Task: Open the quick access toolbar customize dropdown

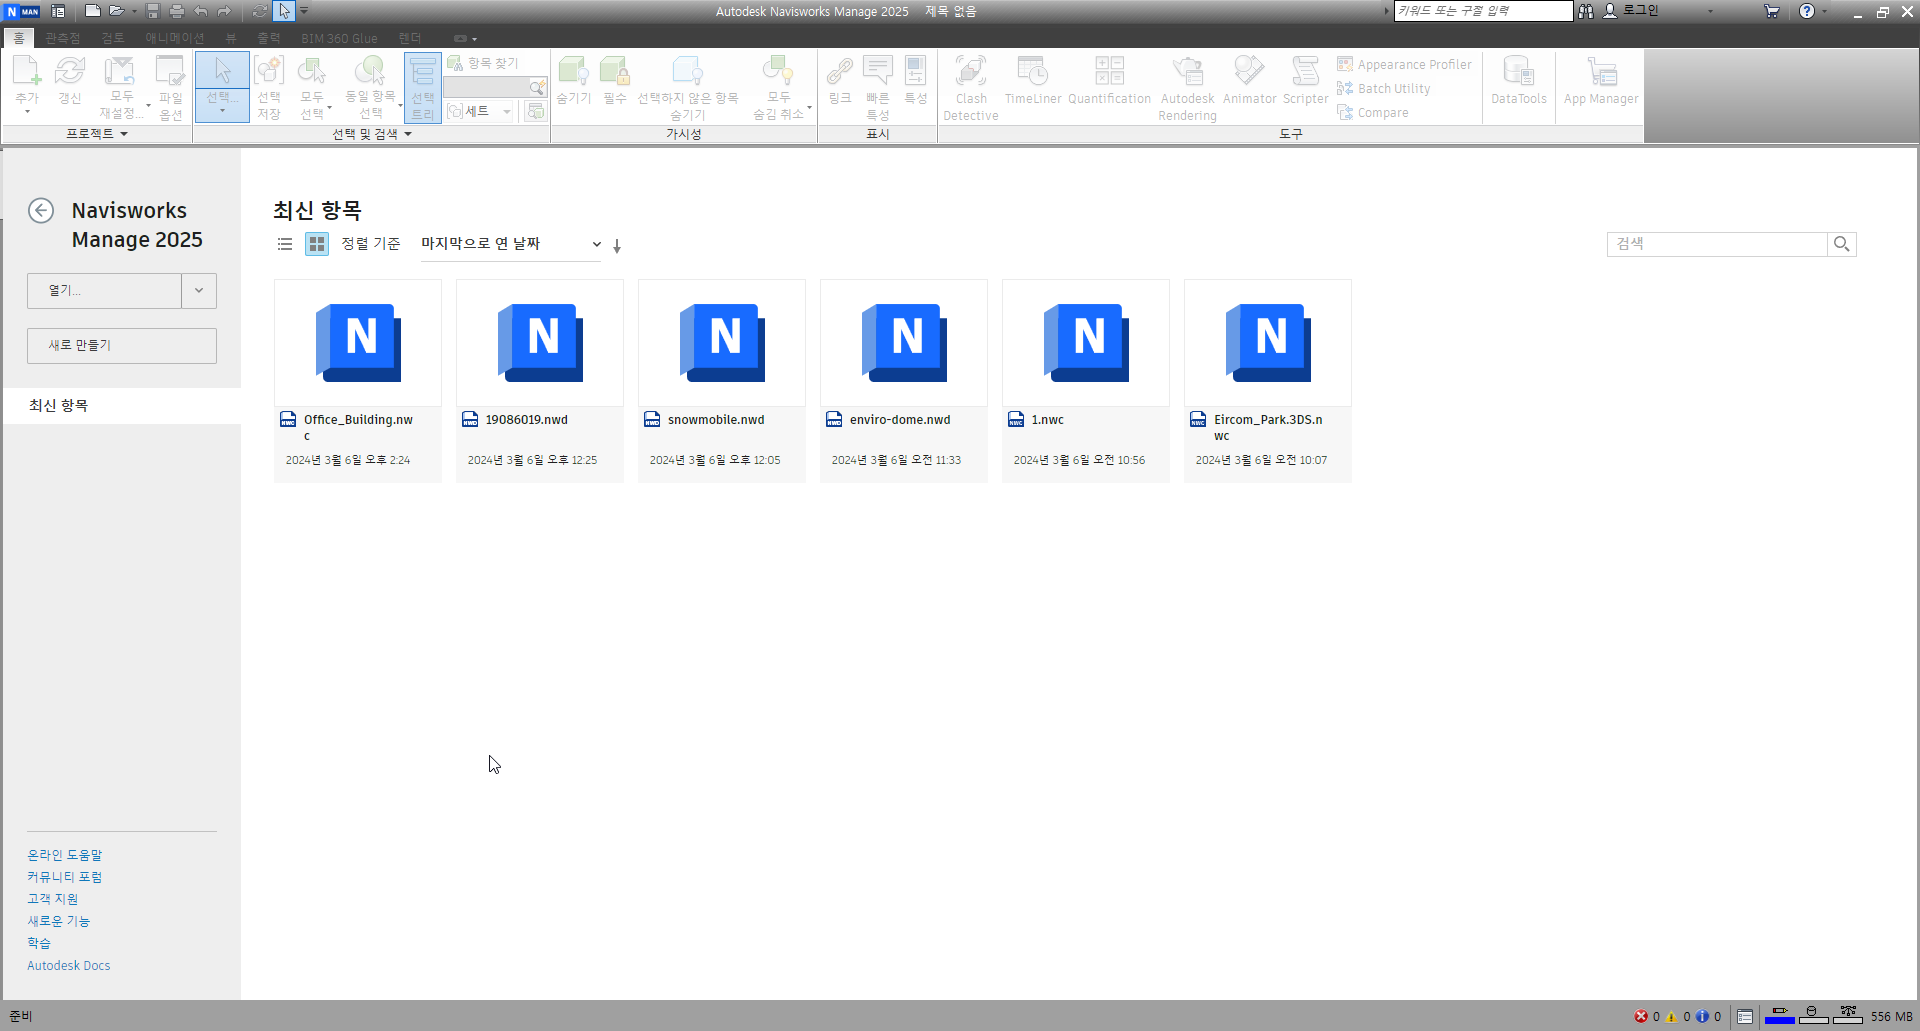Action: pyautogui.click(x=304, y=11)
